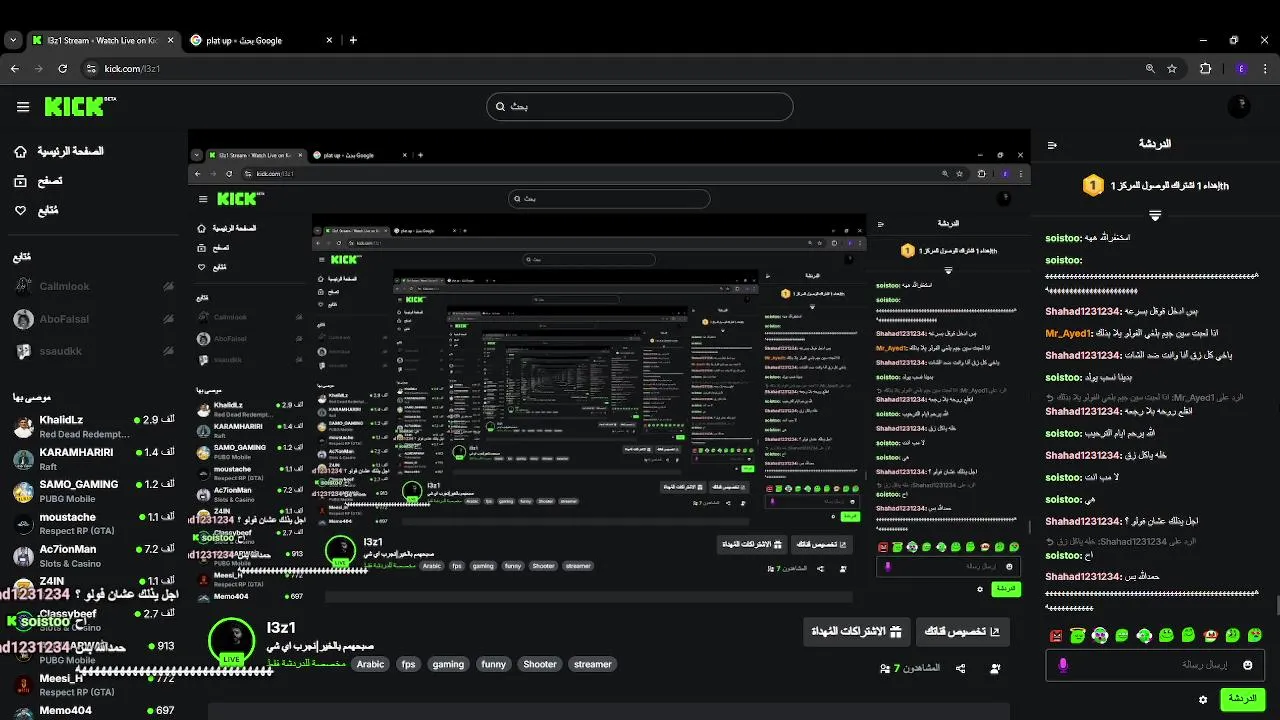Go back in browser history

(14, 68)
